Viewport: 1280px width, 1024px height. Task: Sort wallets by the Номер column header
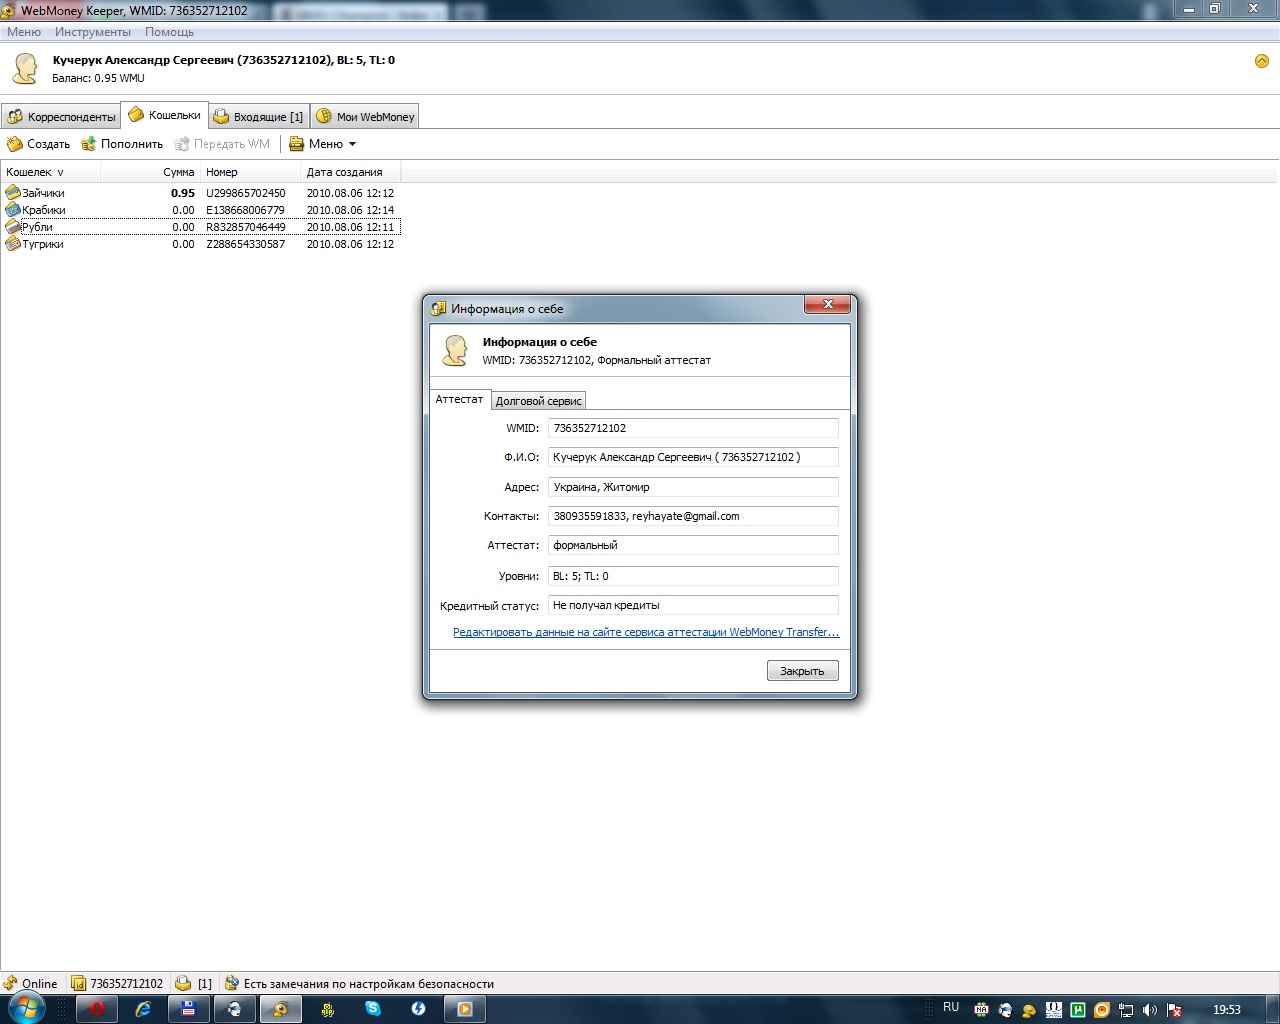250,172
